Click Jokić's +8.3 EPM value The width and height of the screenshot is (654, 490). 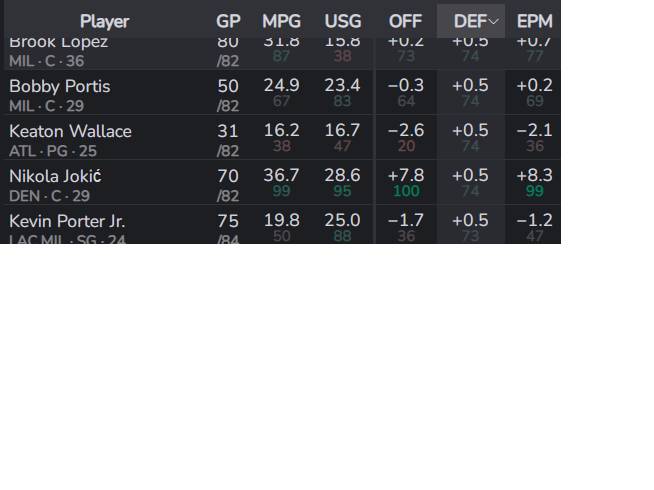535,176
